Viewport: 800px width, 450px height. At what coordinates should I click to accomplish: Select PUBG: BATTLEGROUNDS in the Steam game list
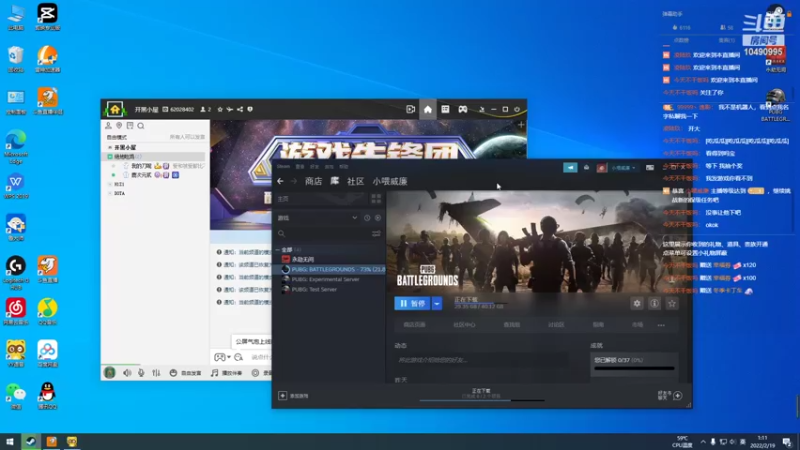[330, 269]
